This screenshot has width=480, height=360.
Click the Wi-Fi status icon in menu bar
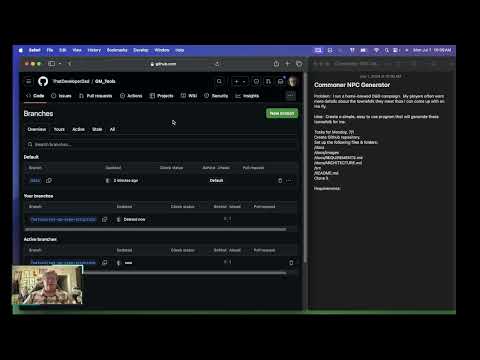[x=376, y=50]
